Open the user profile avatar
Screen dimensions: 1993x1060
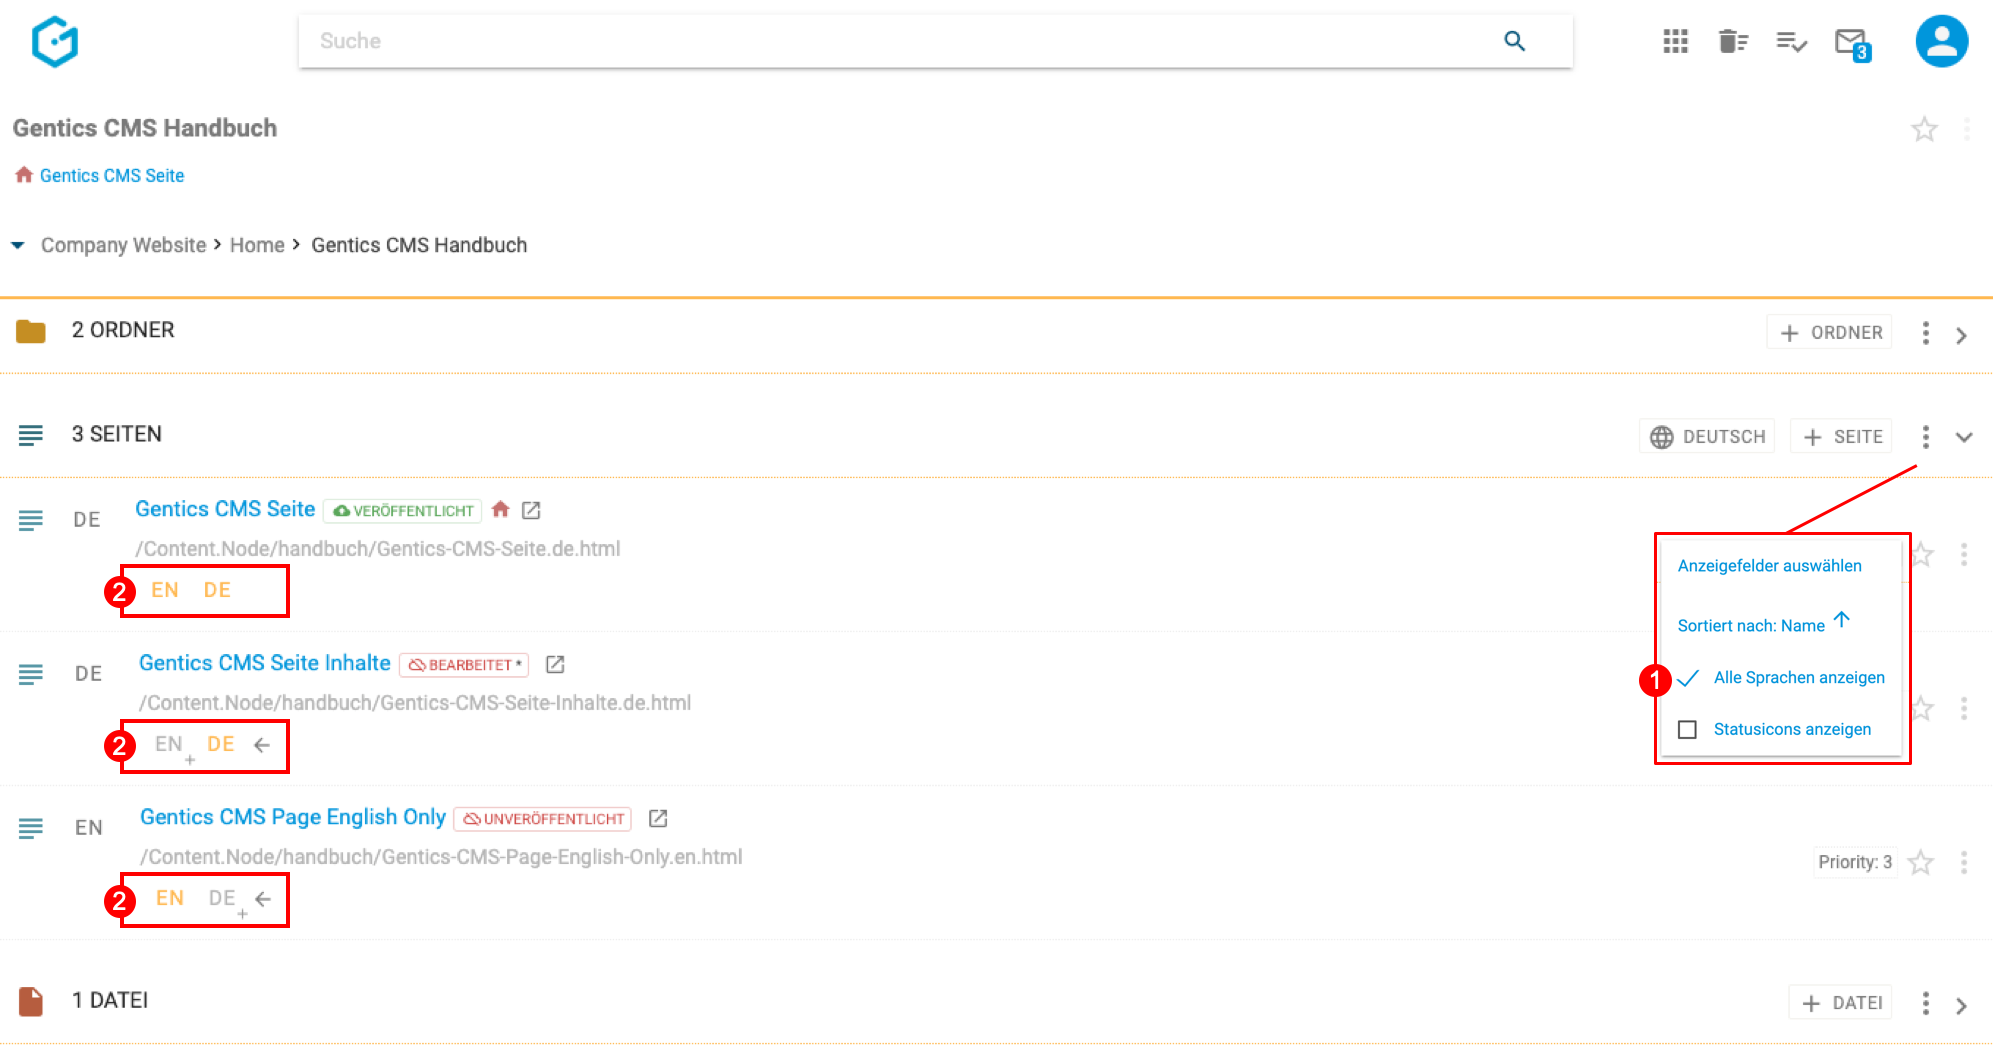coord(1941,41)
